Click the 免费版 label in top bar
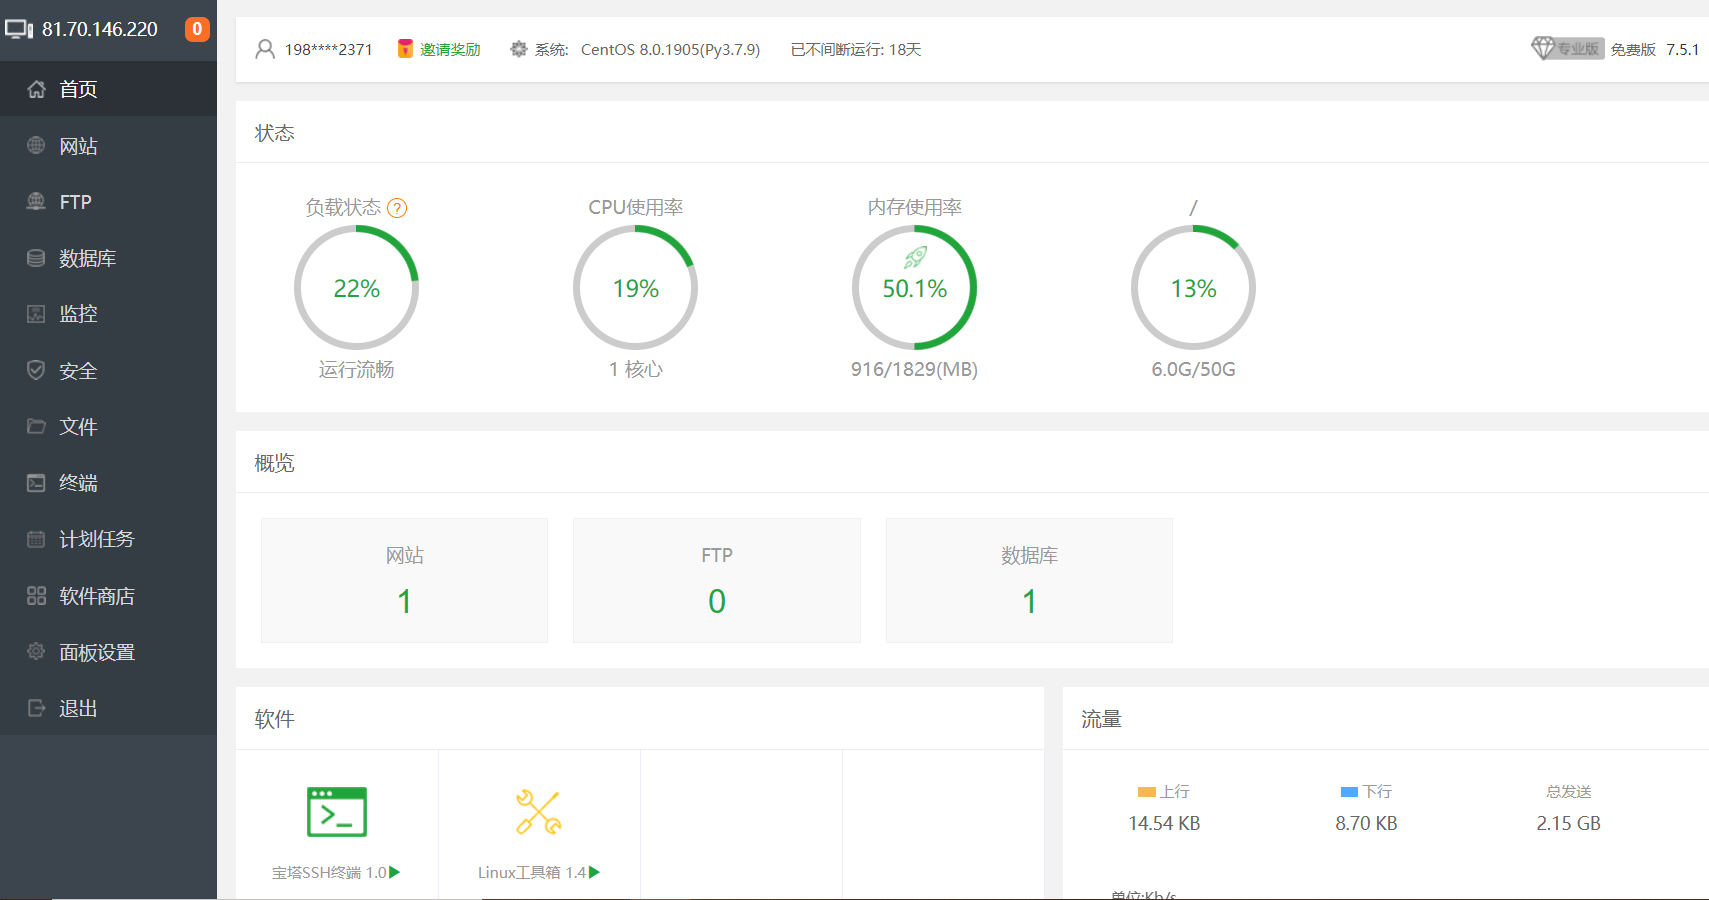 [x=1633, y=49]
